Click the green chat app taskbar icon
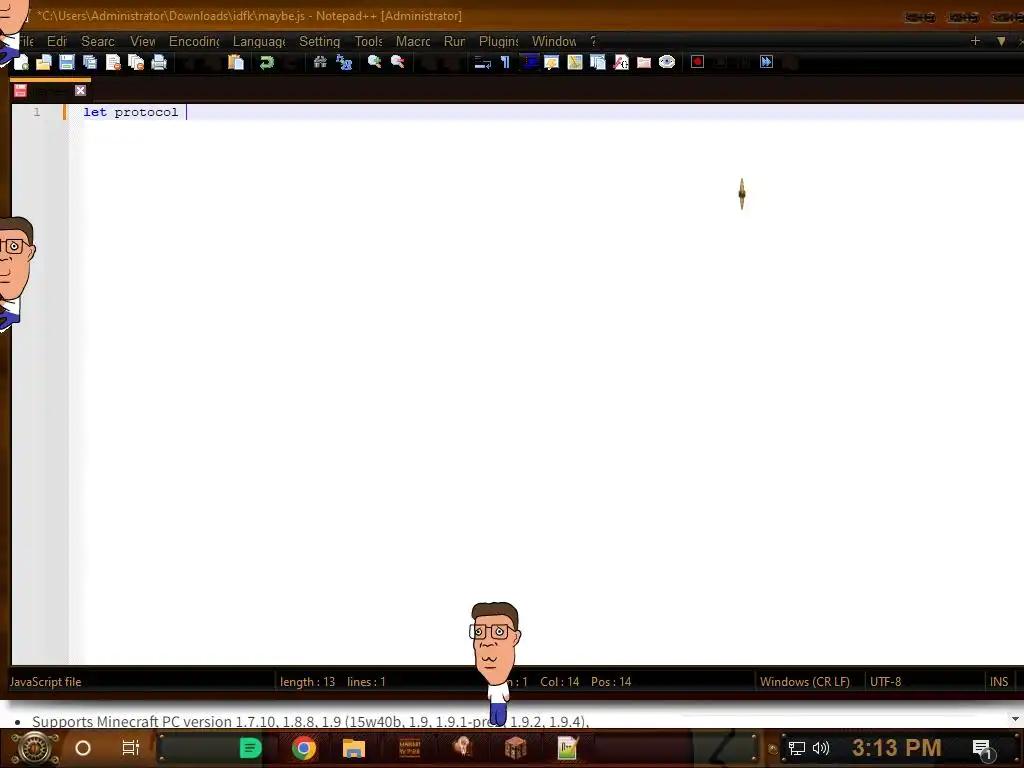Screen dimensions: 1024x768 [250, 748]
